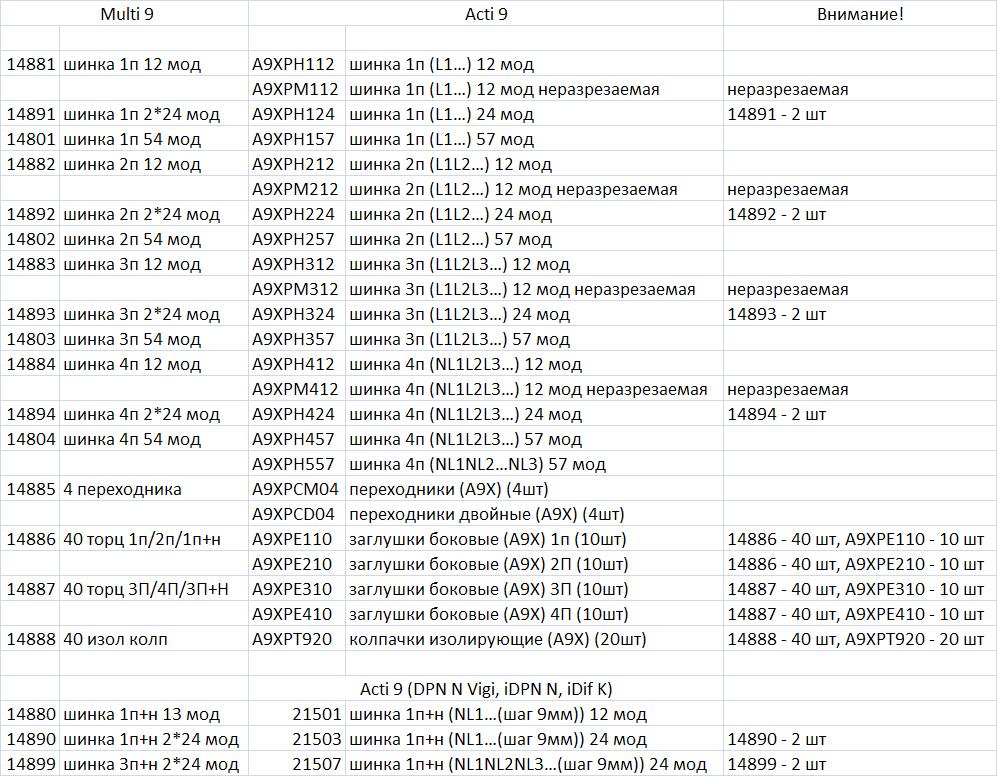This screenshot has width=997, height=776.
Task: Select cell A9XPE110 in Acti 9 column
Action: tap(297, 539)
